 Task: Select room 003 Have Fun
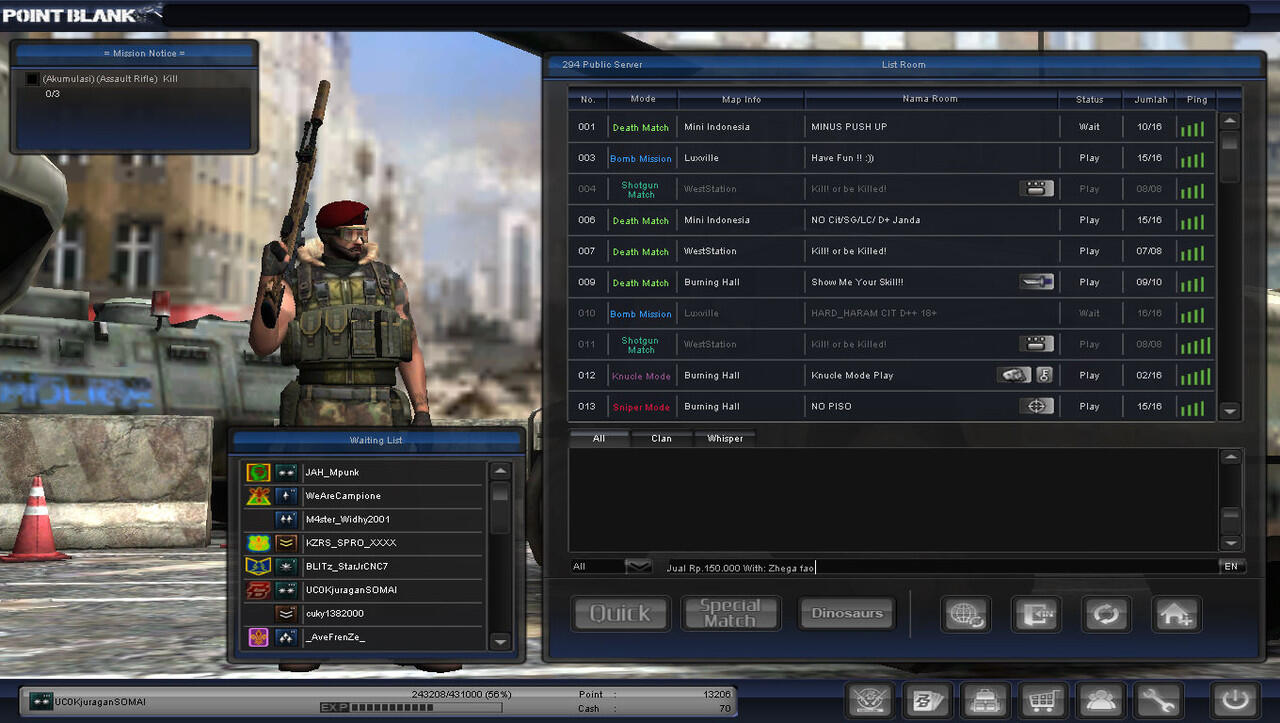click(x=892, y=158)
